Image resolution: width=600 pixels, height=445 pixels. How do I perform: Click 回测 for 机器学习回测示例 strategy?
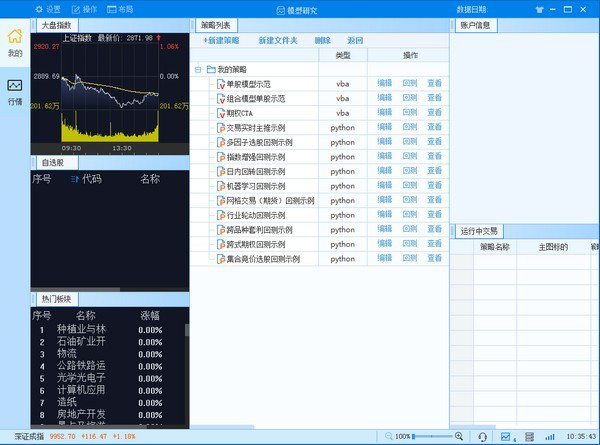tap(410, 186)
